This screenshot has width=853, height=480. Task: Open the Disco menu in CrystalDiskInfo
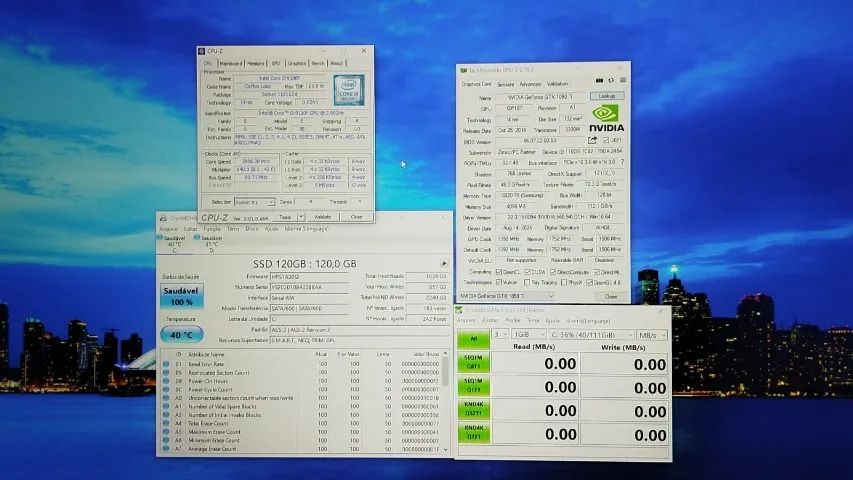pyautogui.click(x=252, y=229)
